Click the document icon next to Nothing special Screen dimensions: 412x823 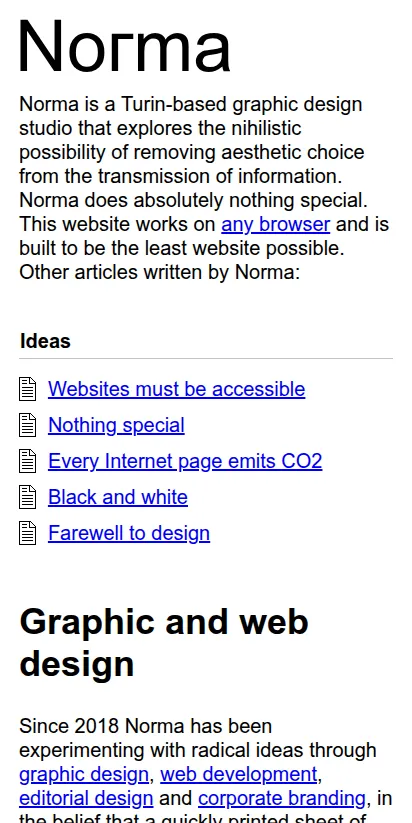tap(28, 425)
